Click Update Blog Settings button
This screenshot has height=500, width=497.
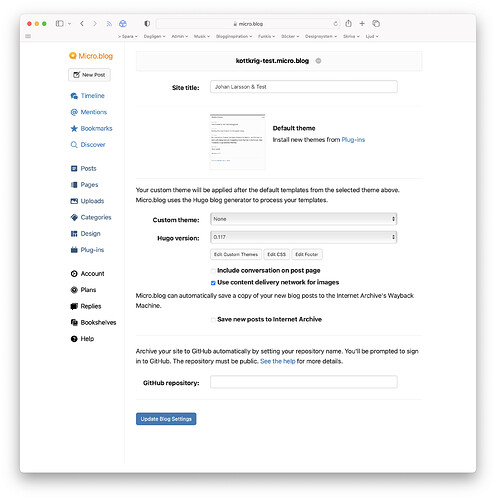(x=166, y=419)
